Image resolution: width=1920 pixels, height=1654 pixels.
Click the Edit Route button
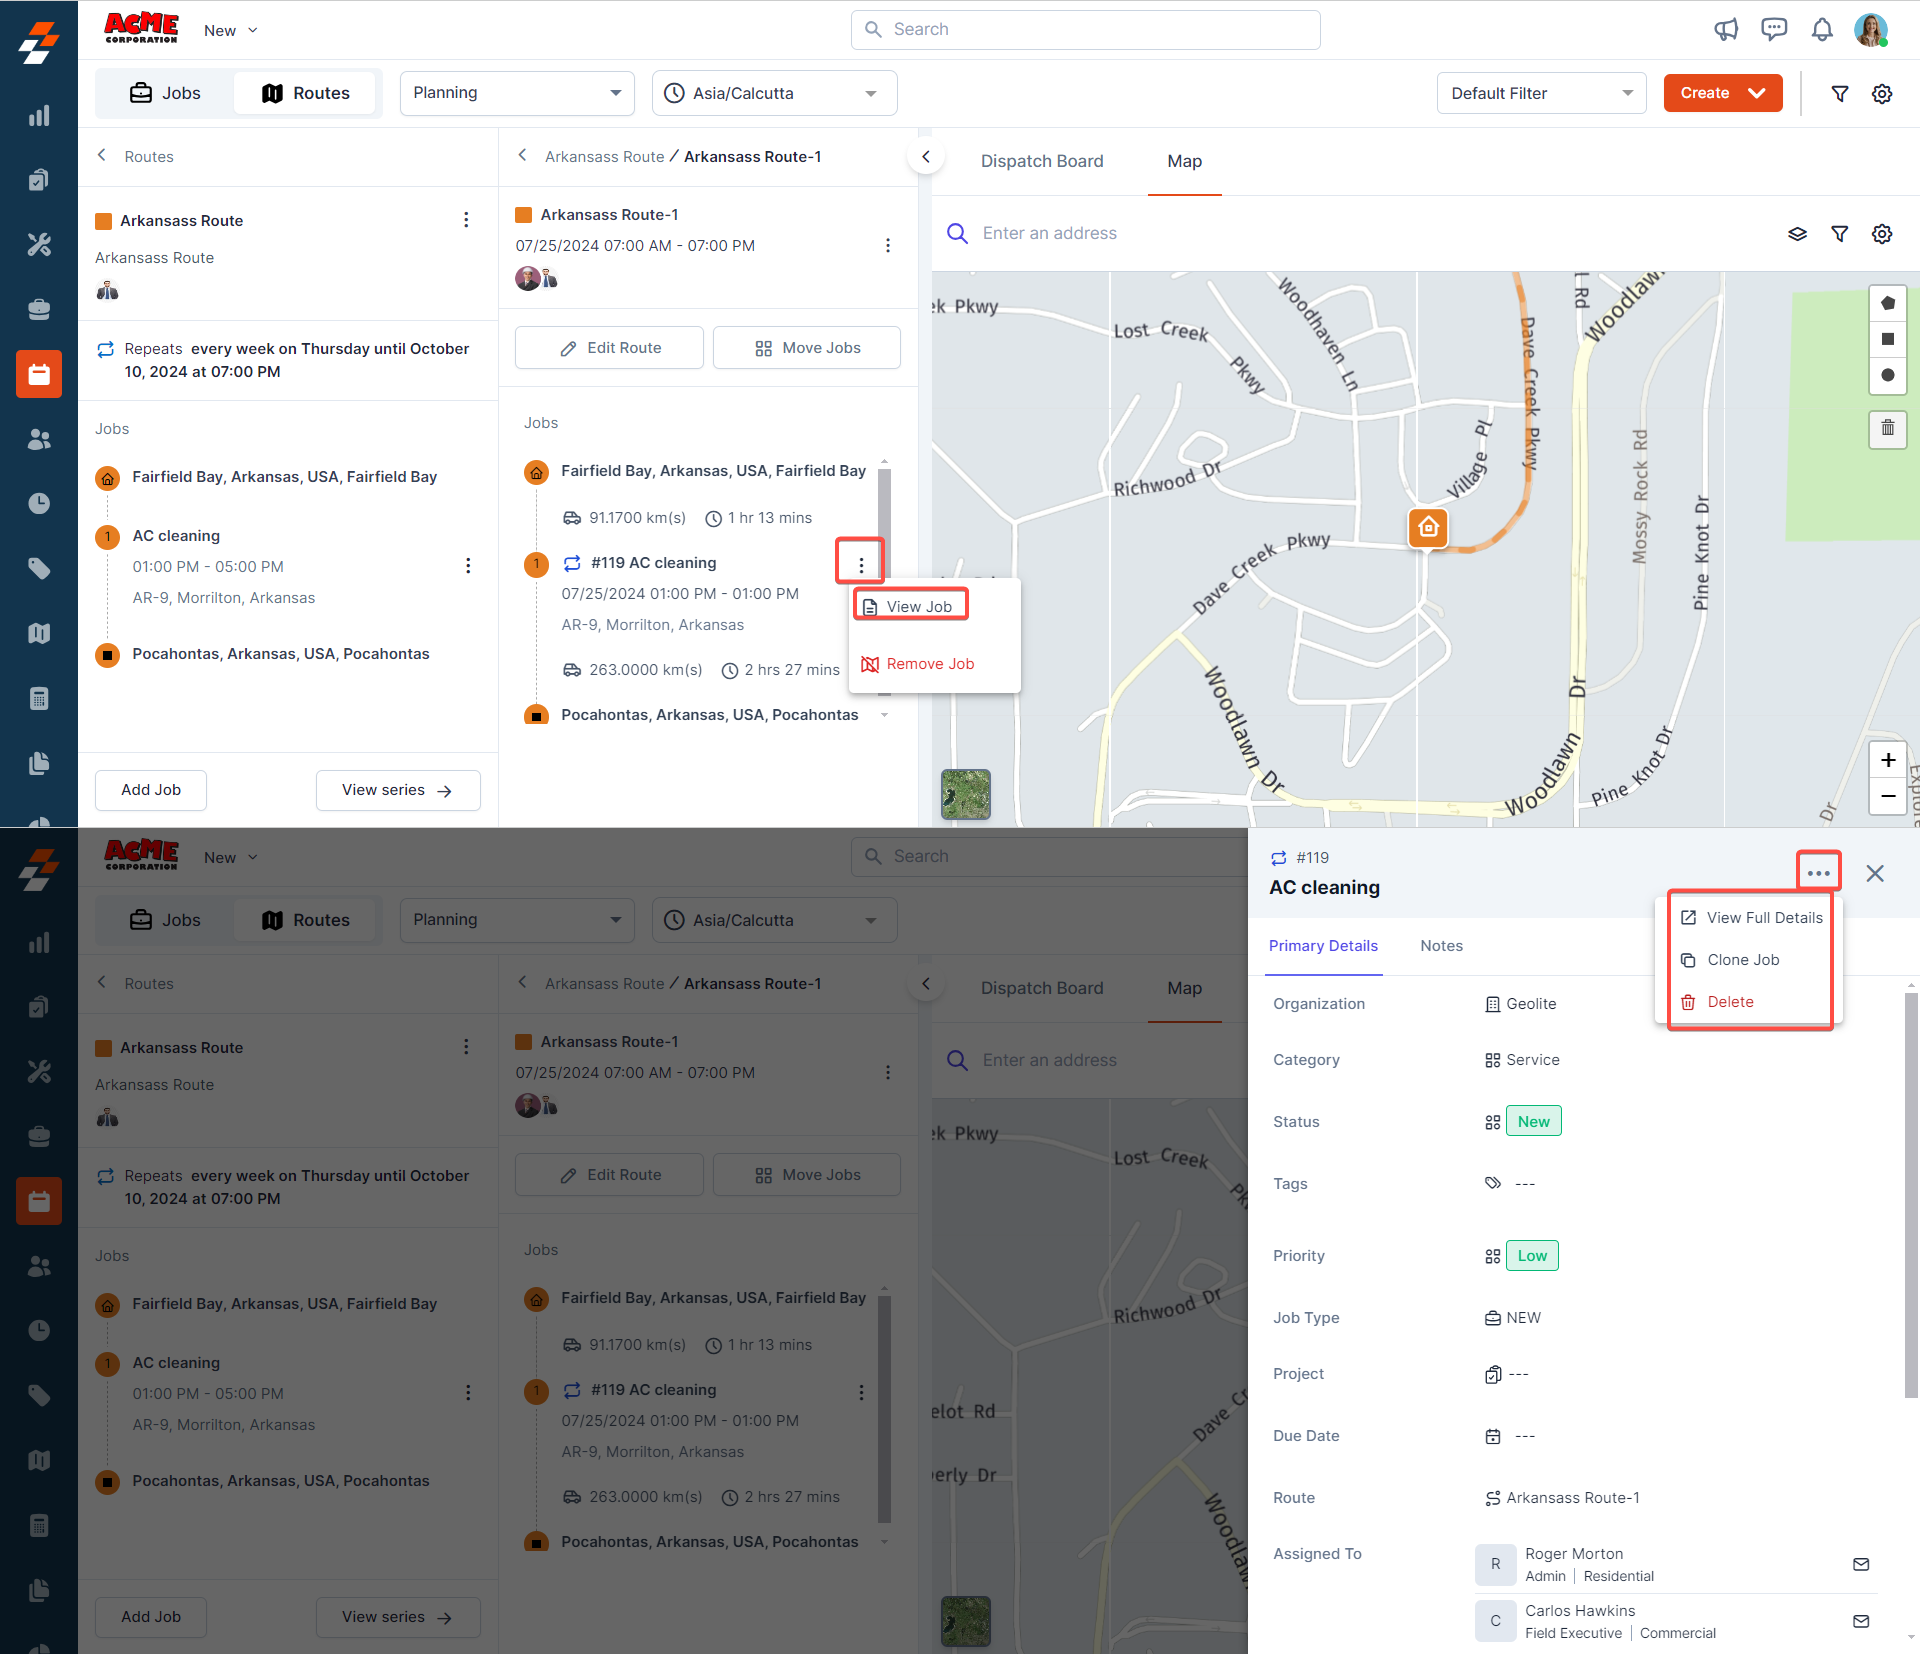[609, 348]
